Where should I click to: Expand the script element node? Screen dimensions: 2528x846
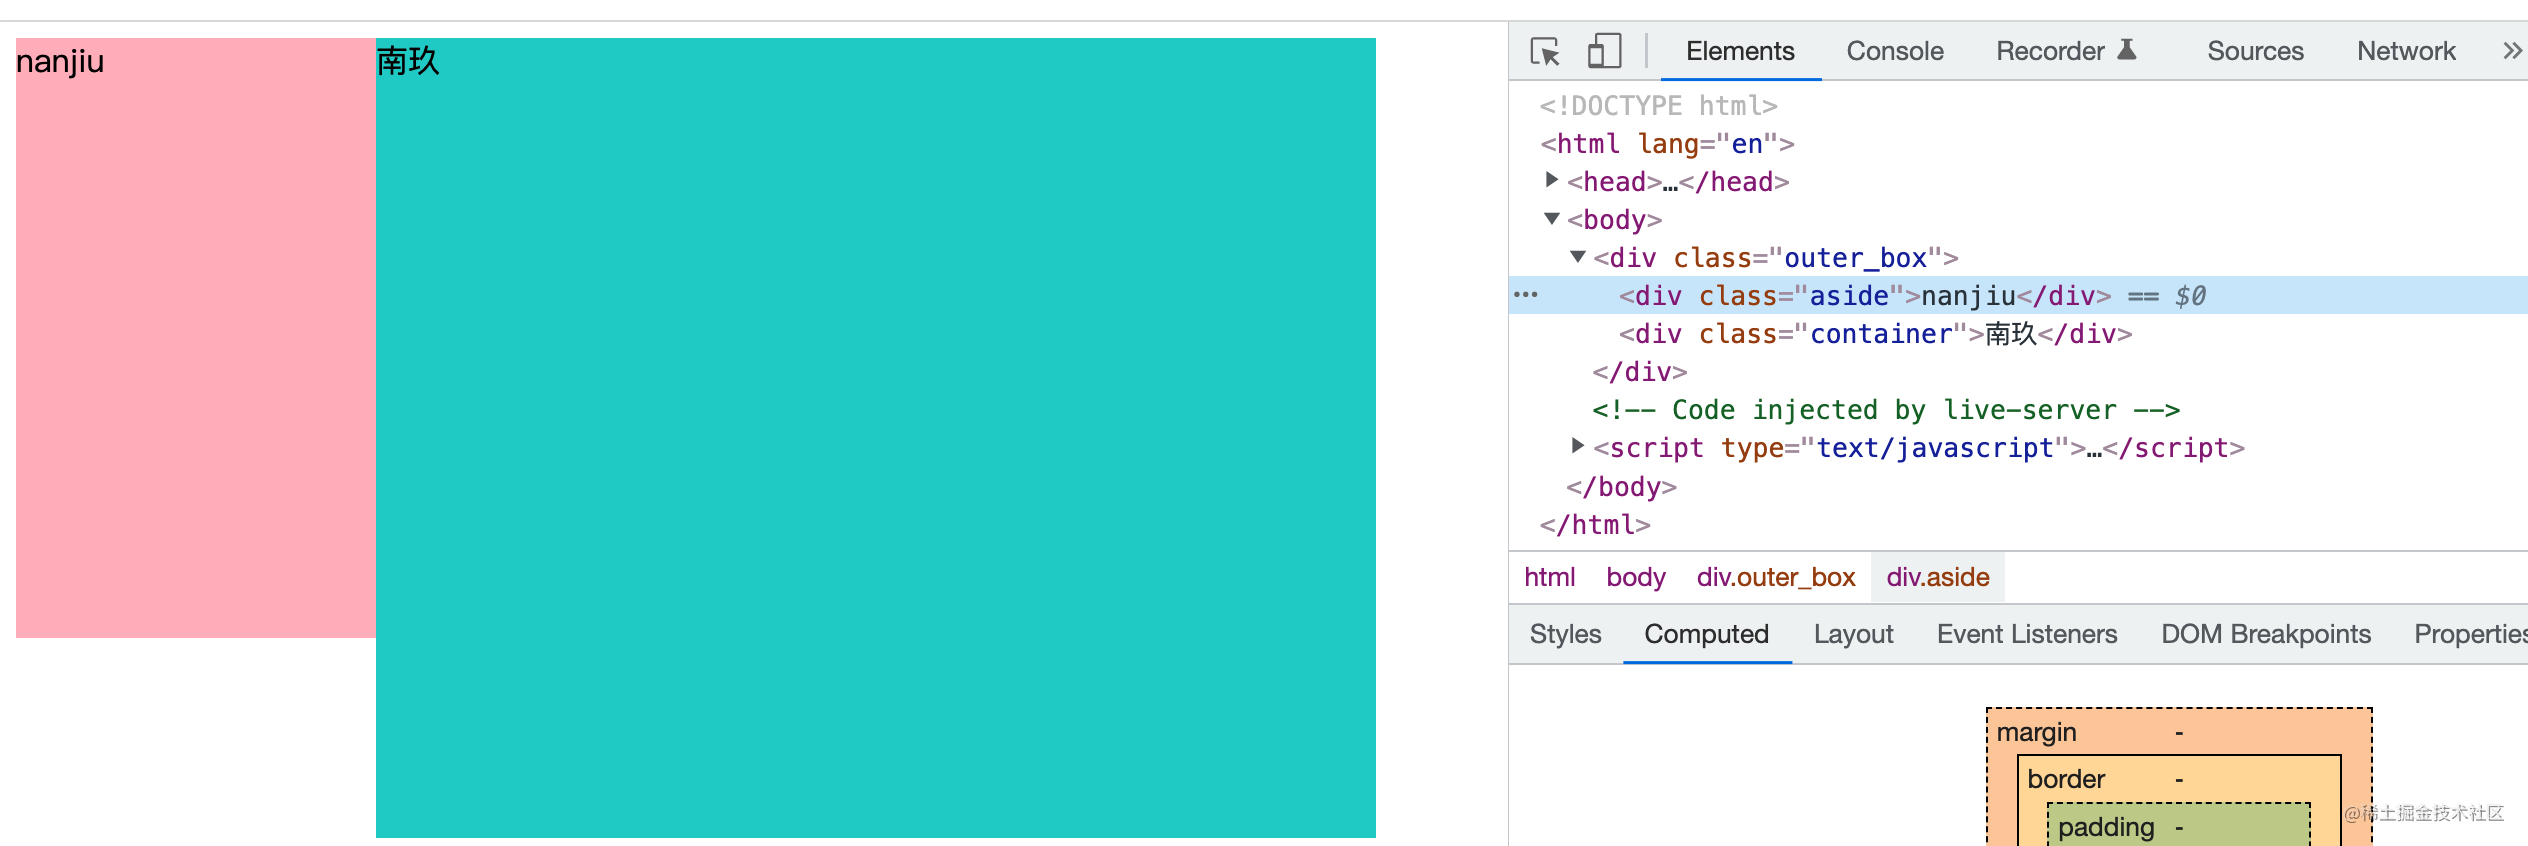click(x=1577, y=446)
